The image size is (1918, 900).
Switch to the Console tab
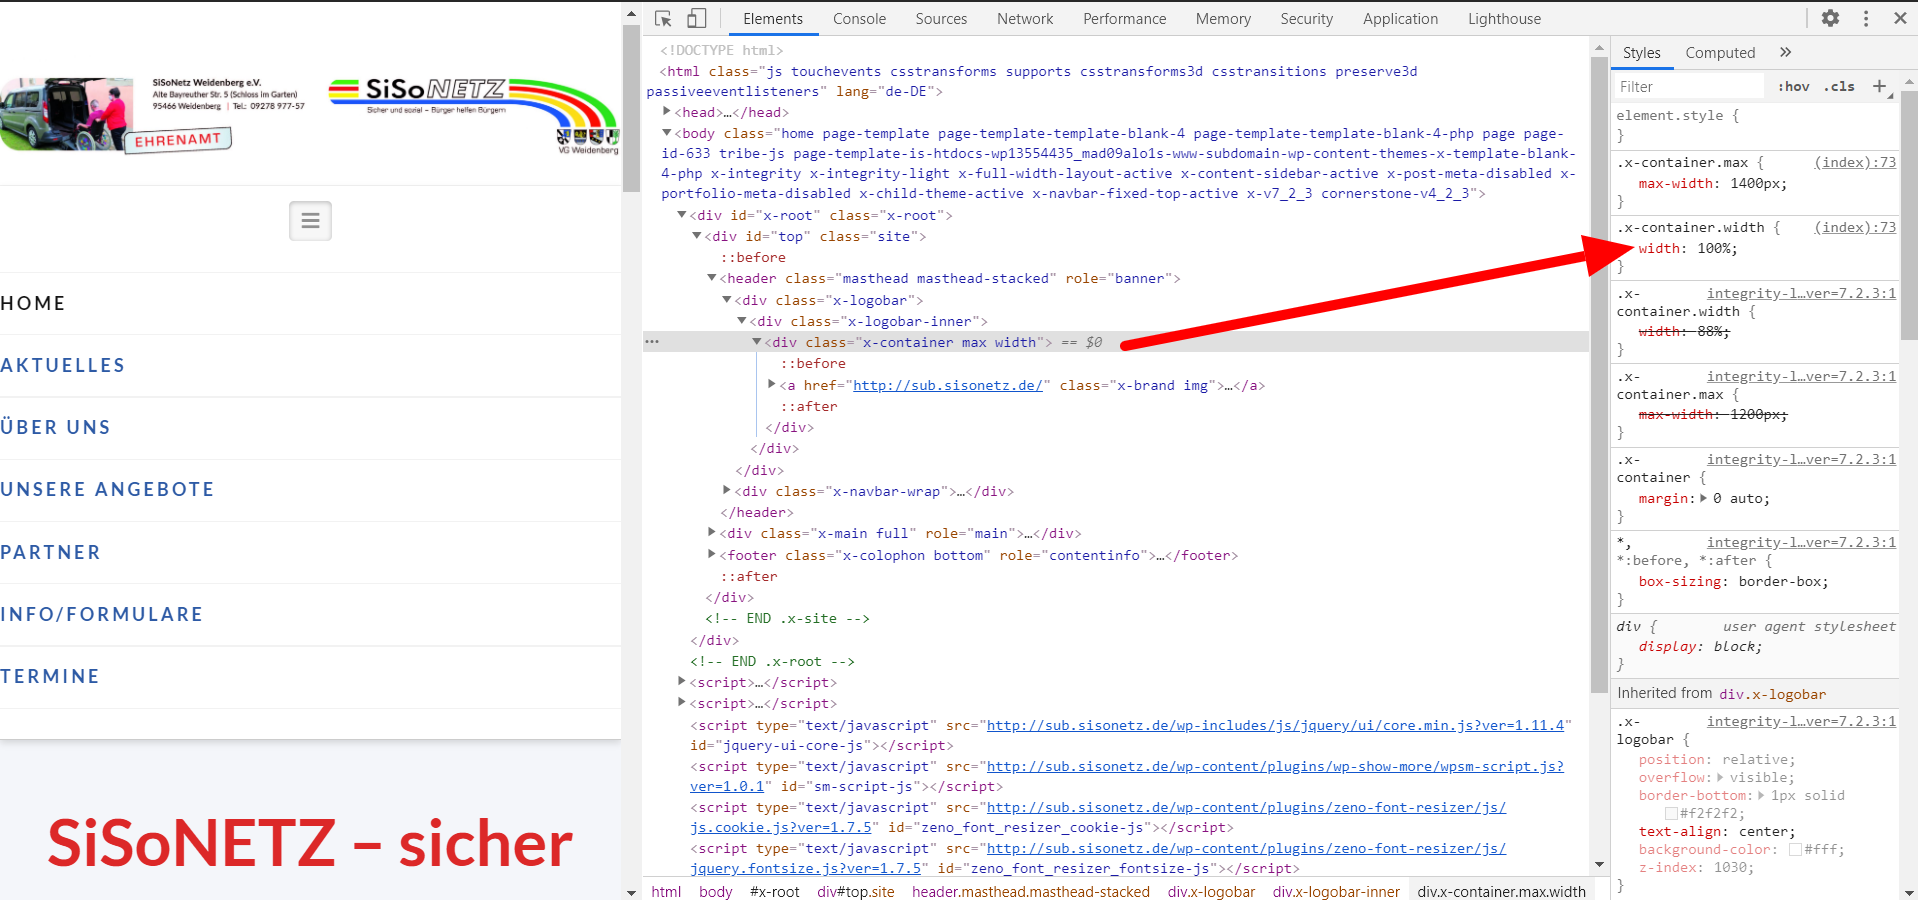click(859, 19)
